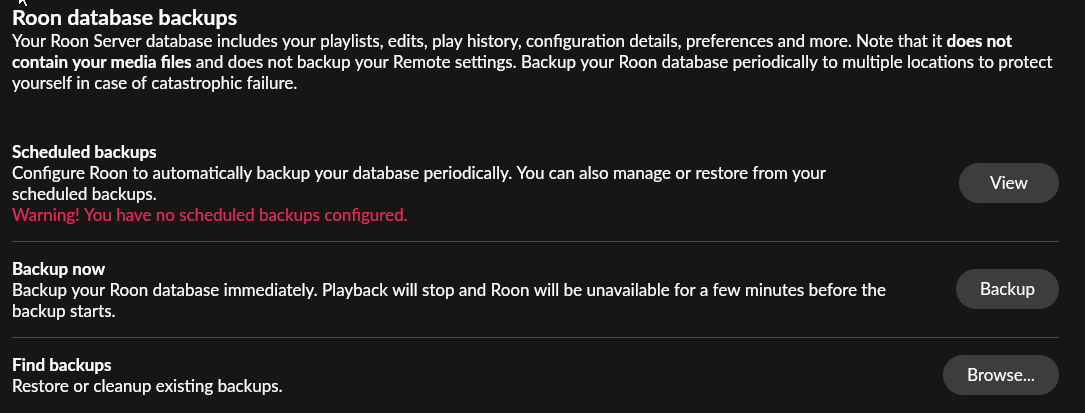Select the "Scheduled backups" section heading
The image size is (1085, 413).
click(x=84, y=153)
